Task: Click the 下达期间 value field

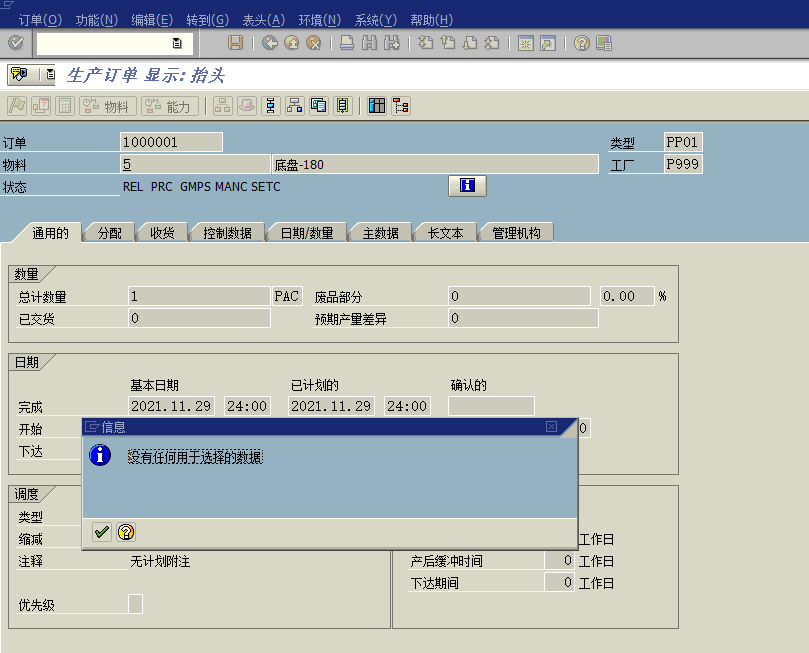Action: pyautogui.click(x=559, y=583)
